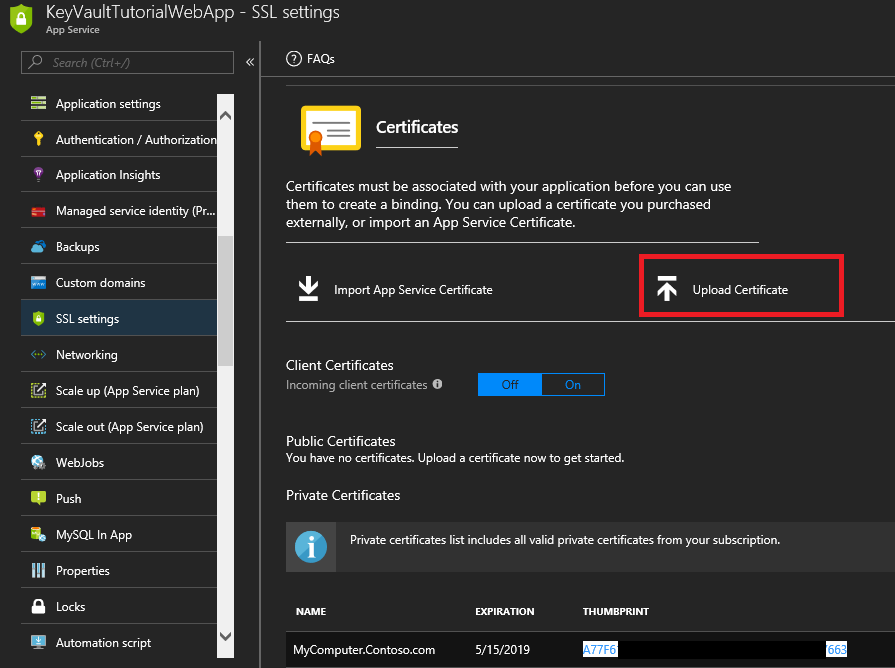Collapse the sidebar with double chevron
Viewport: 895px width, 668px height.
(x=250, y=62)
